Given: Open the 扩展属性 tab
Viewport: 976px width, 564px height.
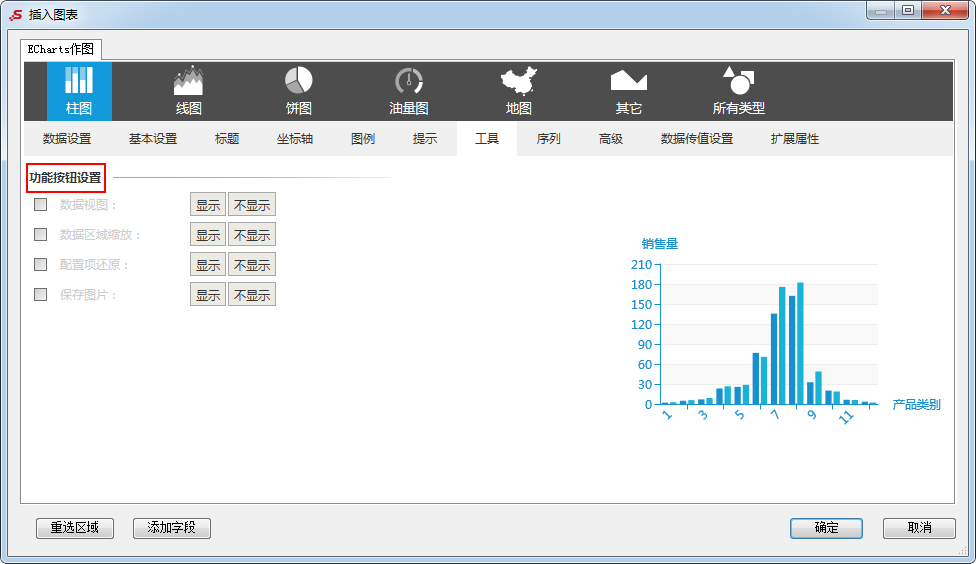Looking at the screenshot, I should click(x=795, y=138).
